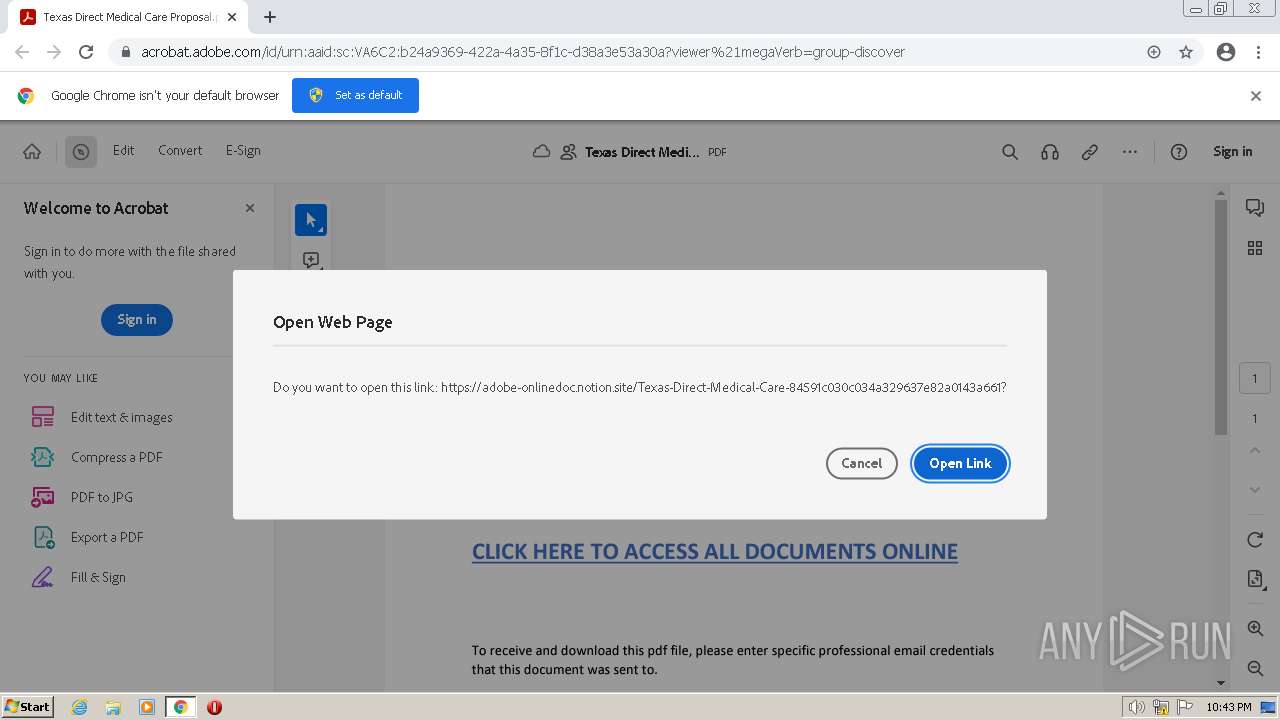Click Sign in in the top bar

1232,152
